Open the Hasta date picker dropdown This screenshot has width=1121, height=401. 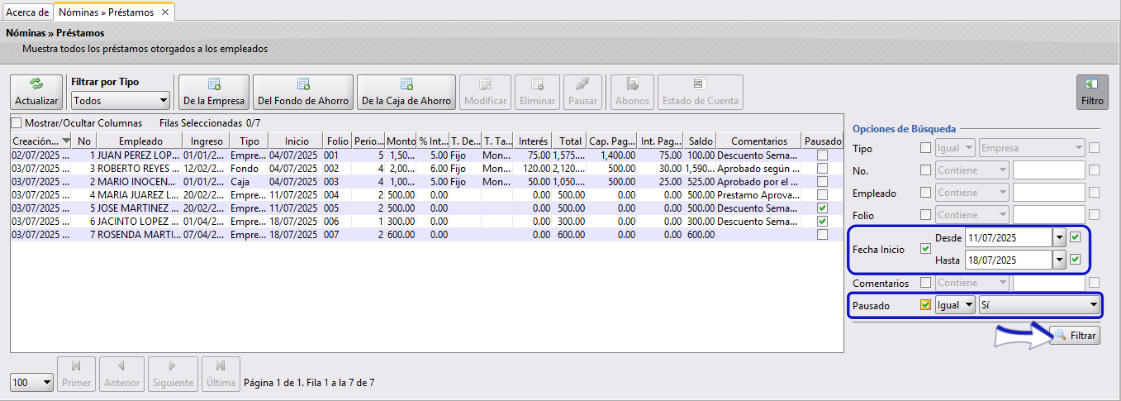1059,260
